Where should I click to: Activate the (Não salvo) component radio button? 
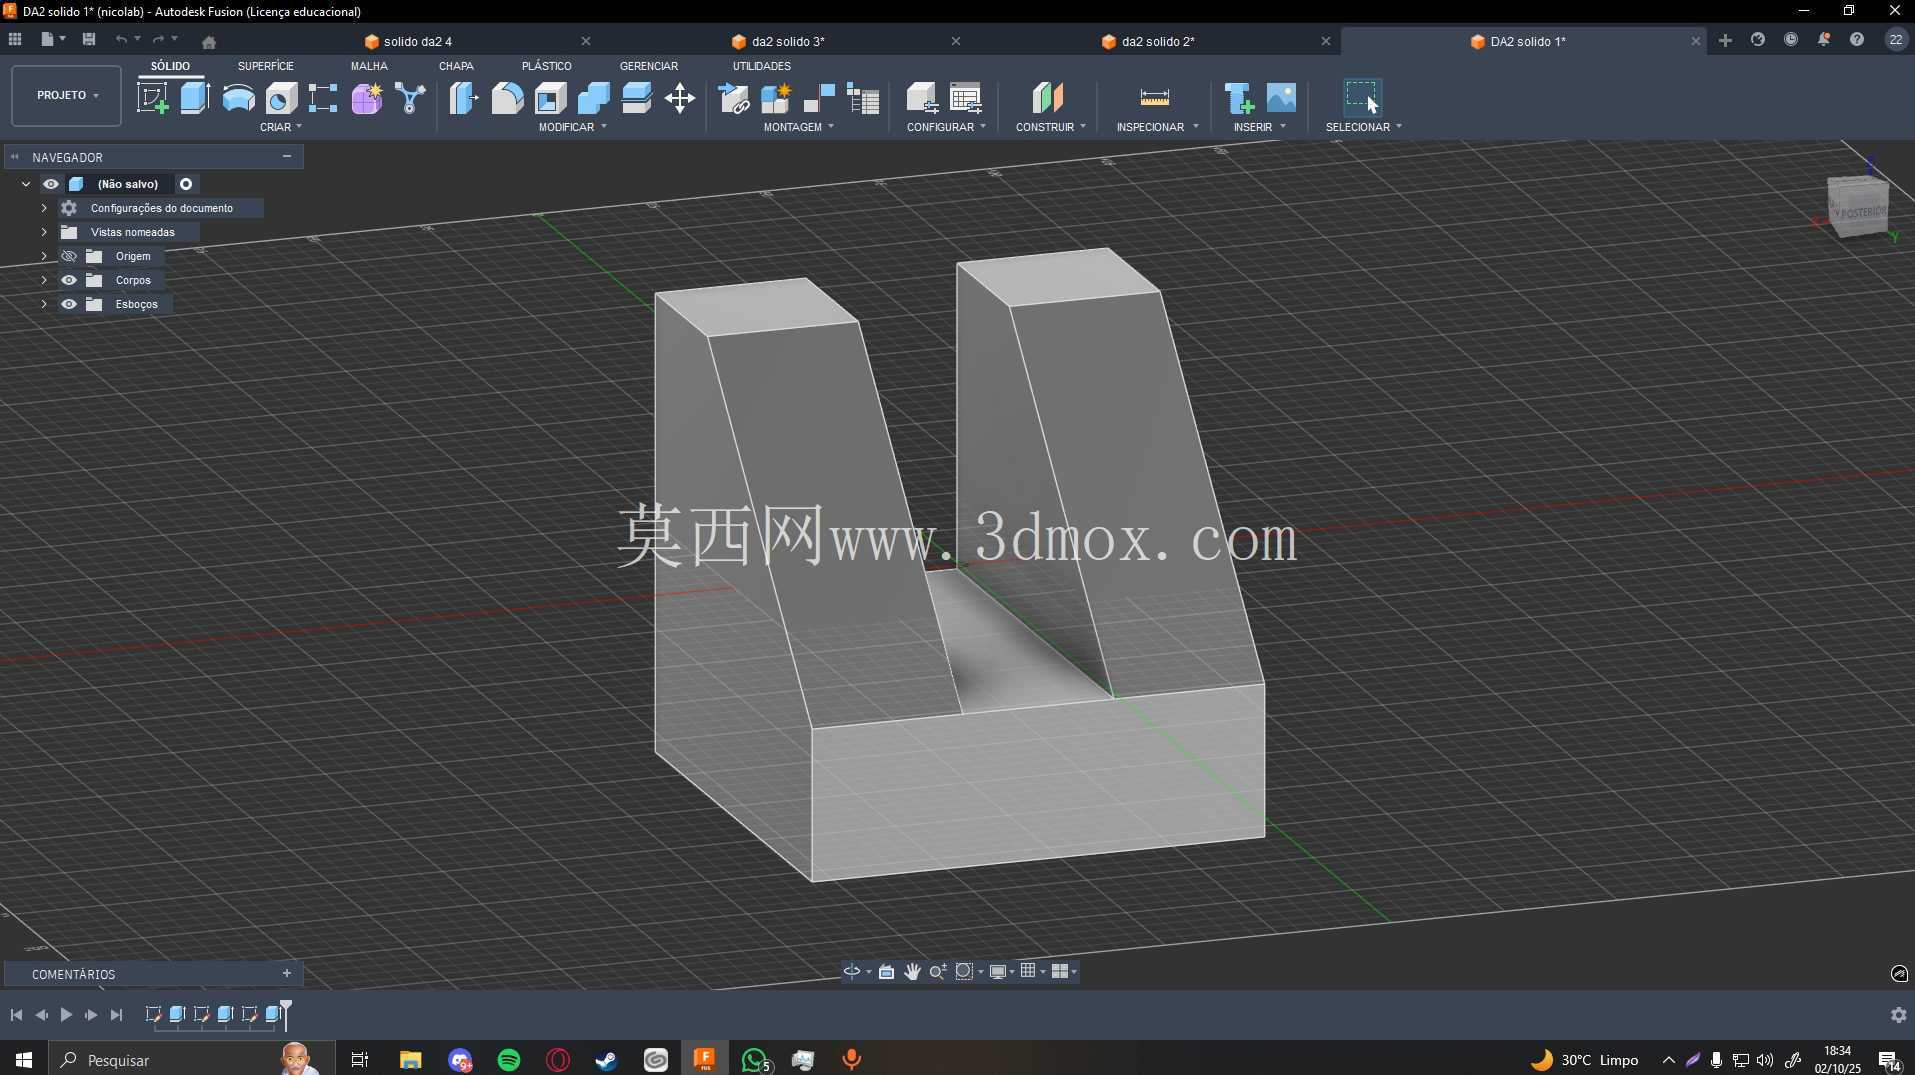186,184
